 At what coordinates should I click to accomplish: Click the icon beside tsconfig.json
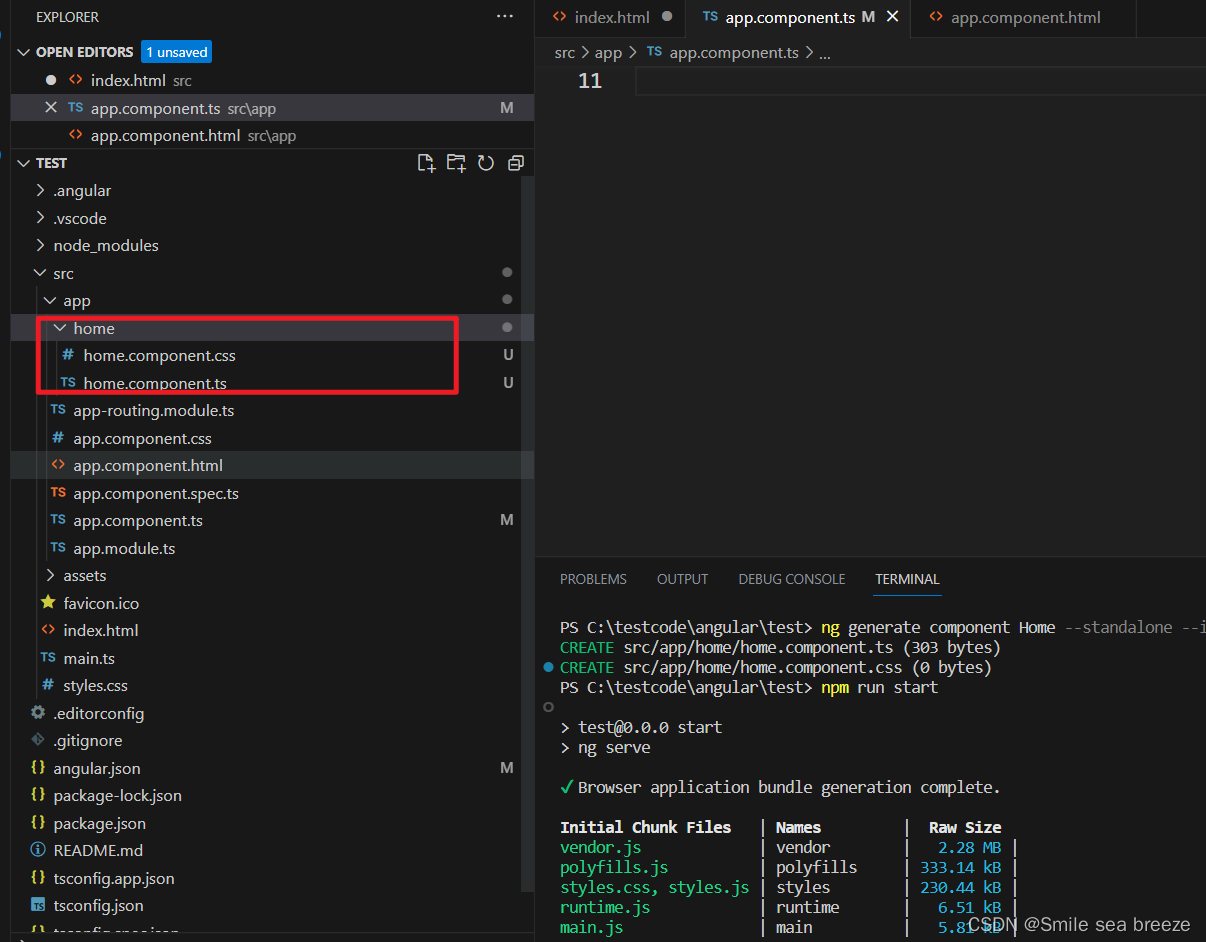(38, 905)
